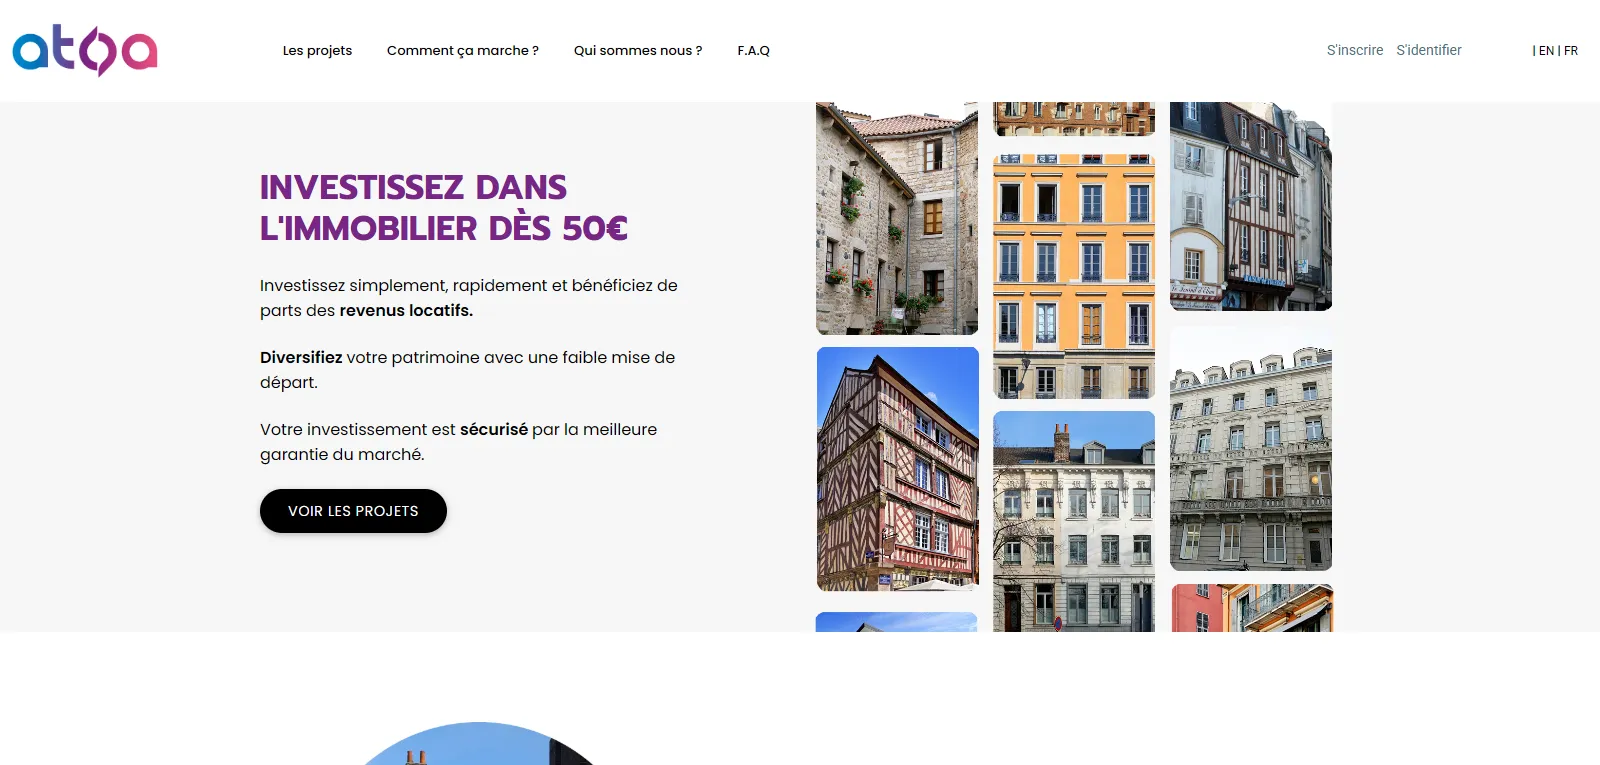Select the stone courtyard building photo
The width and height of the screenshot is (1600, 765).
coord(897,218)
